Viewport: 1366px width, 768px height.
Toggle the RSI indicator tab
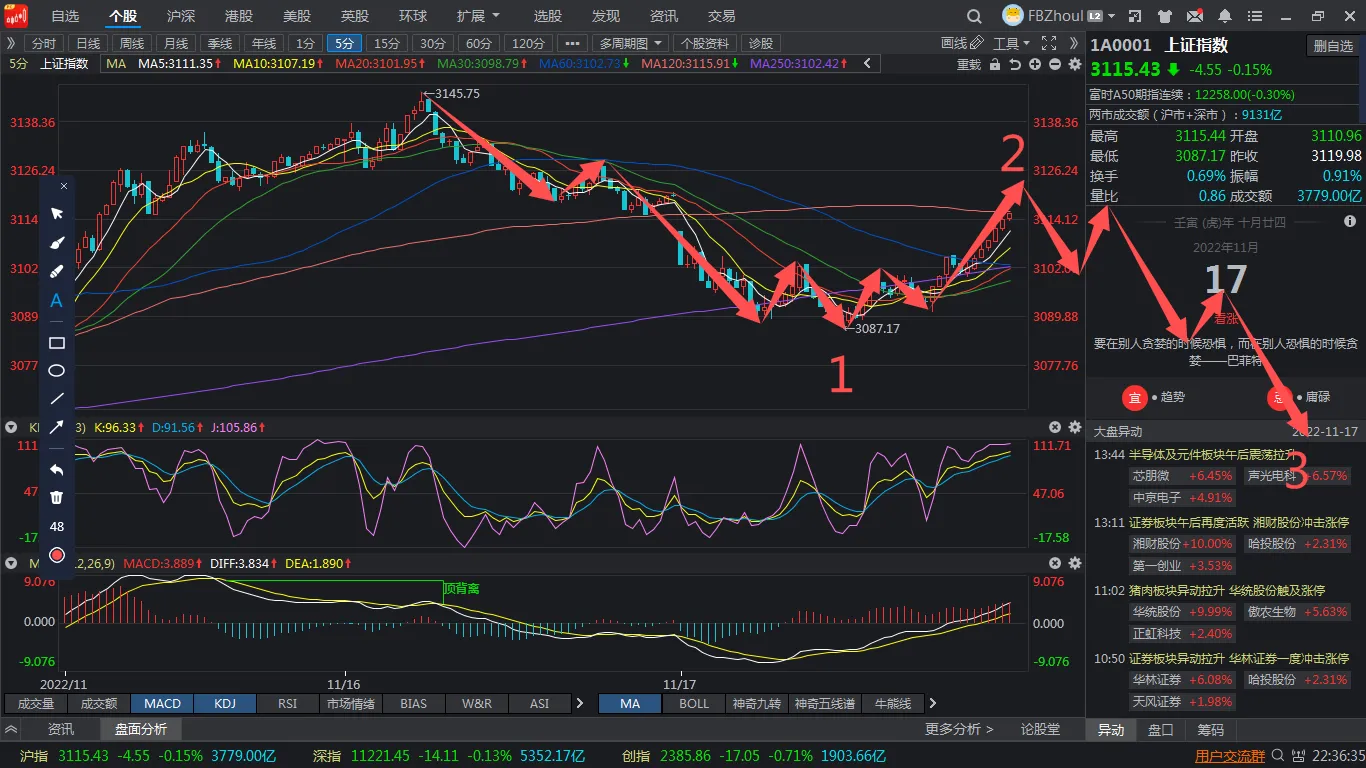point(288,703)
